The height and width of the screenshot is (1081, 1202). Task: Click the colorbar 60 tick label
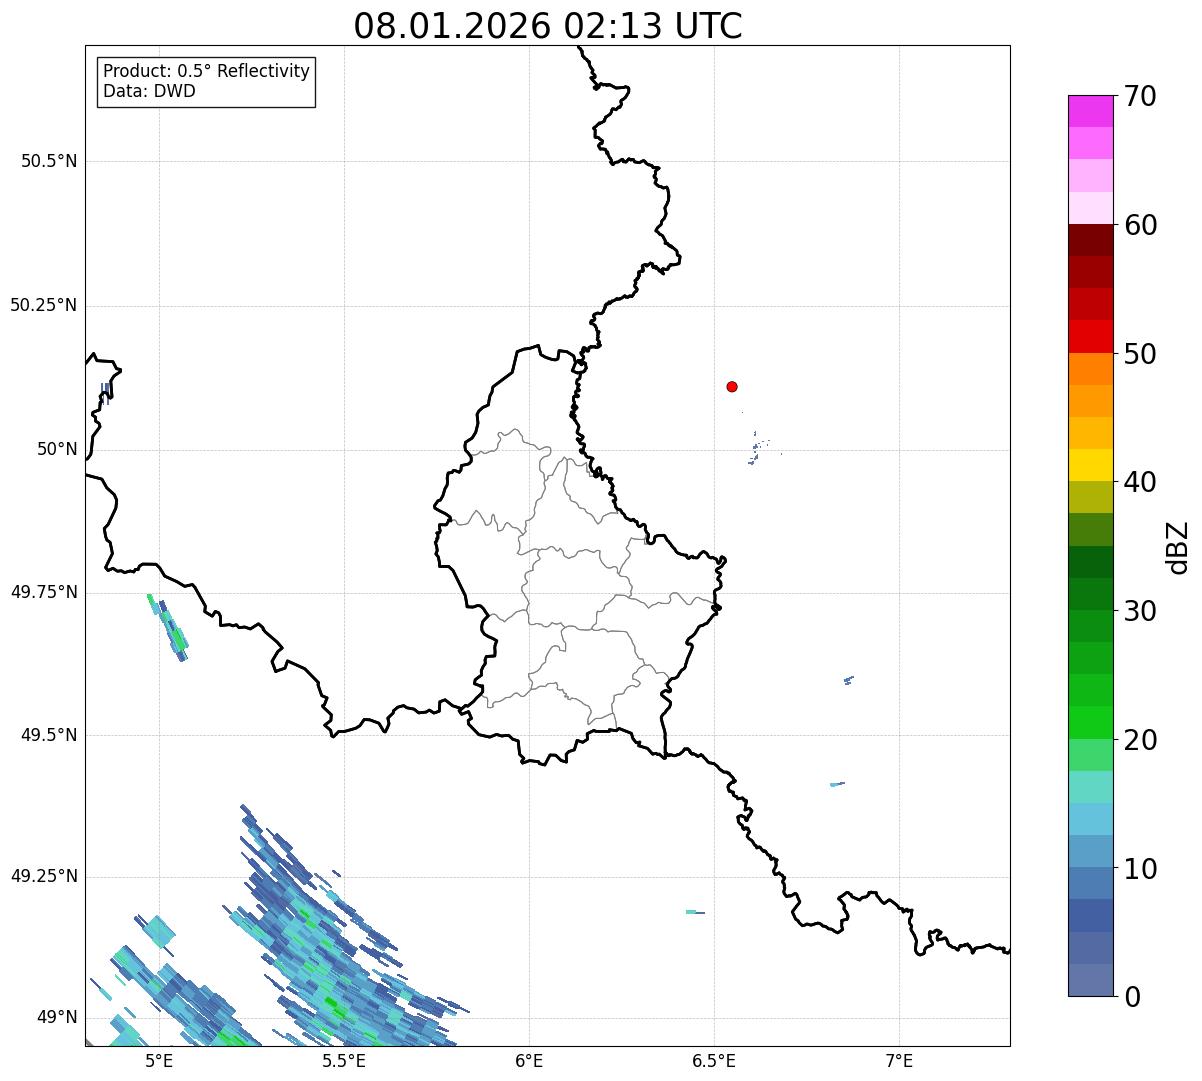1140,225
